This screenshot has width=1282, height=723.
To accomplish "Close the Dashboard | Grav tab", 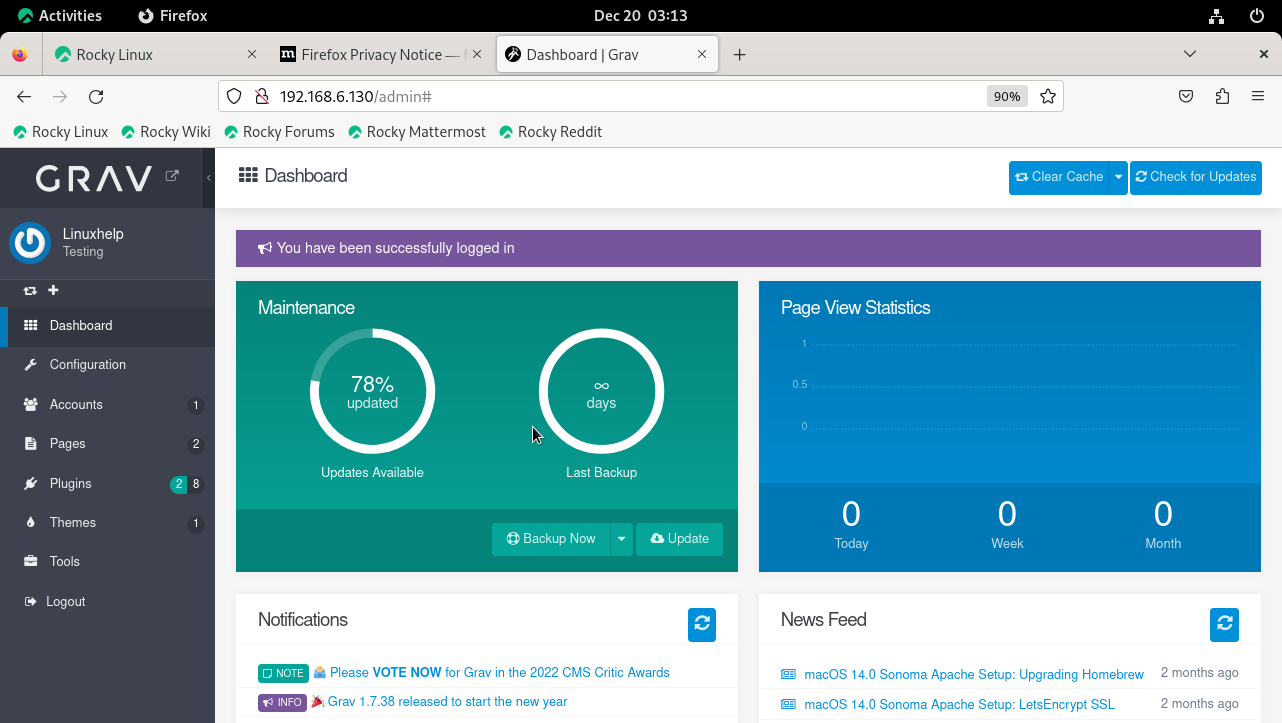I will click(x=702, y=55).
